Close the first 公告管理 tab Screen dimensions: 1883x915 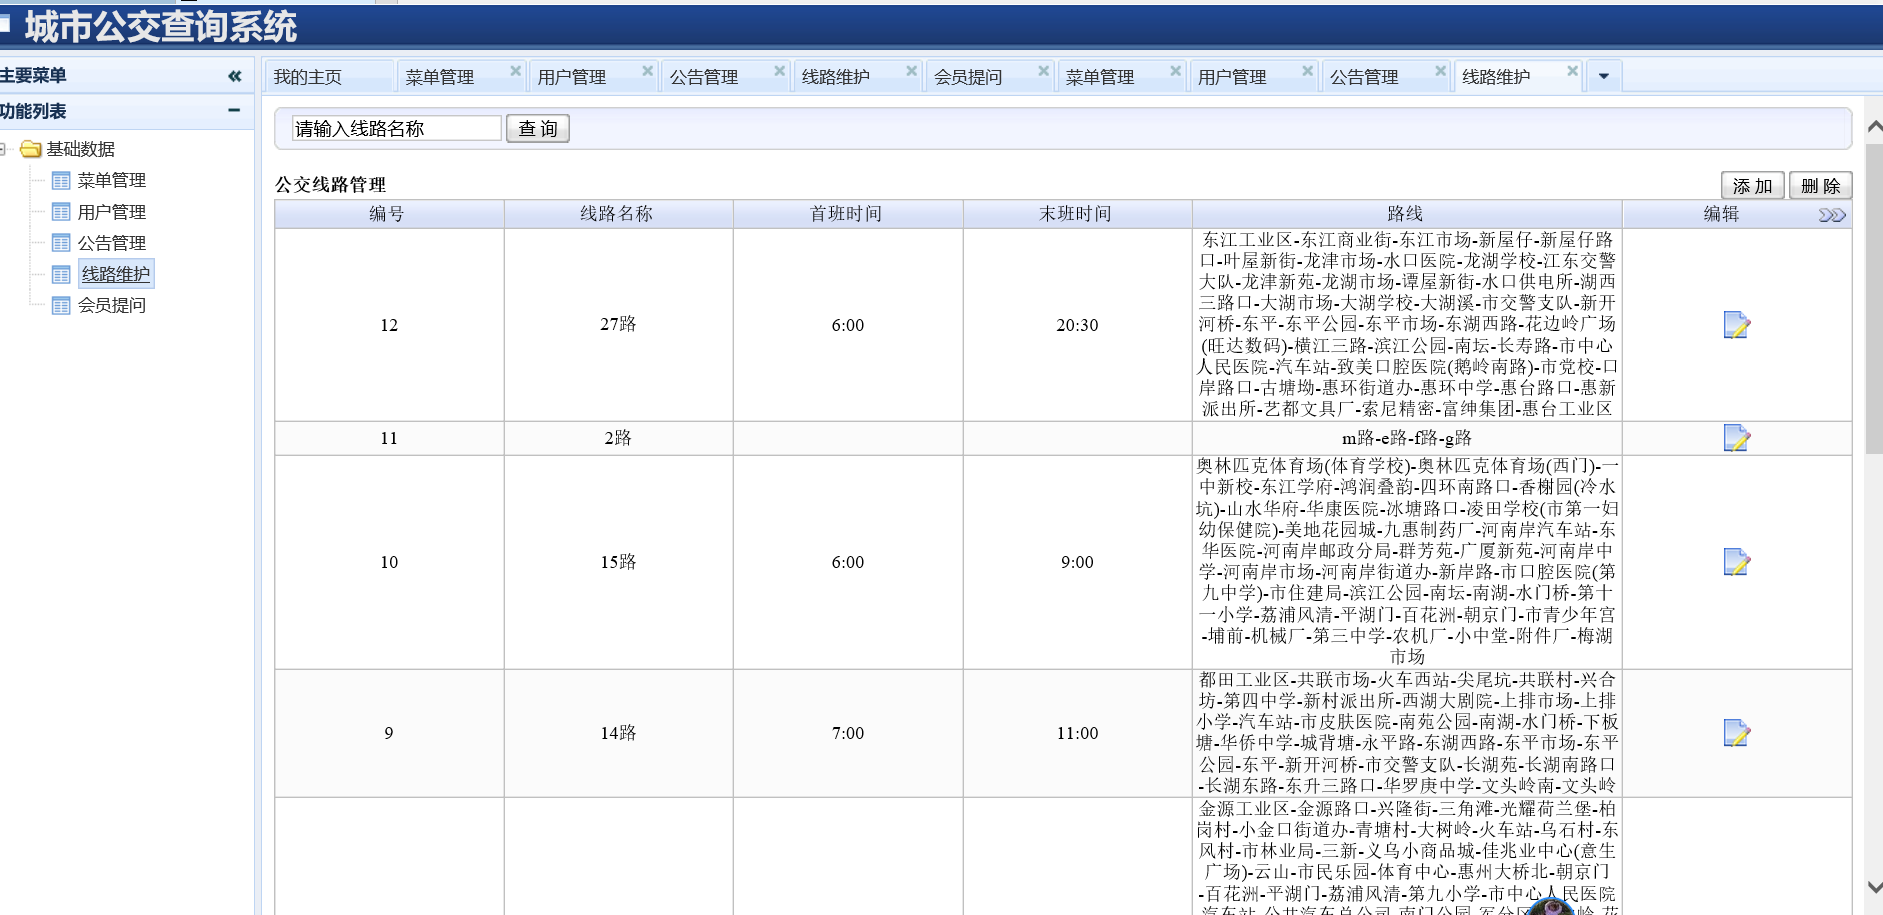click(779, 71)
